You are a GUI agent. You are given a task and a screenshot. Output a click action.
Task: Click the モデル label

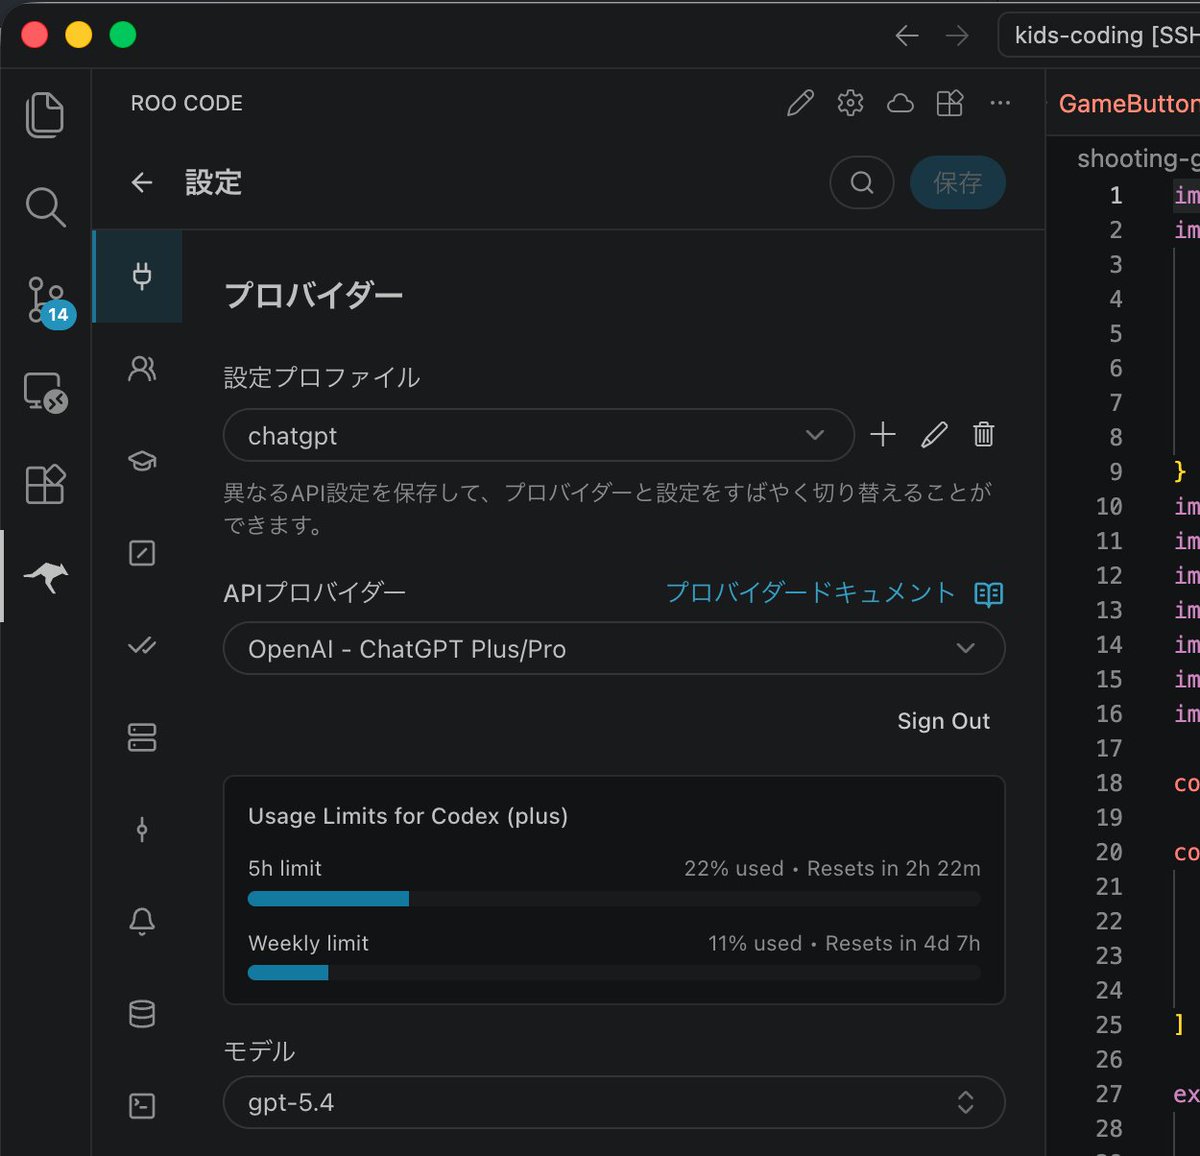(x=259, y=1051)
